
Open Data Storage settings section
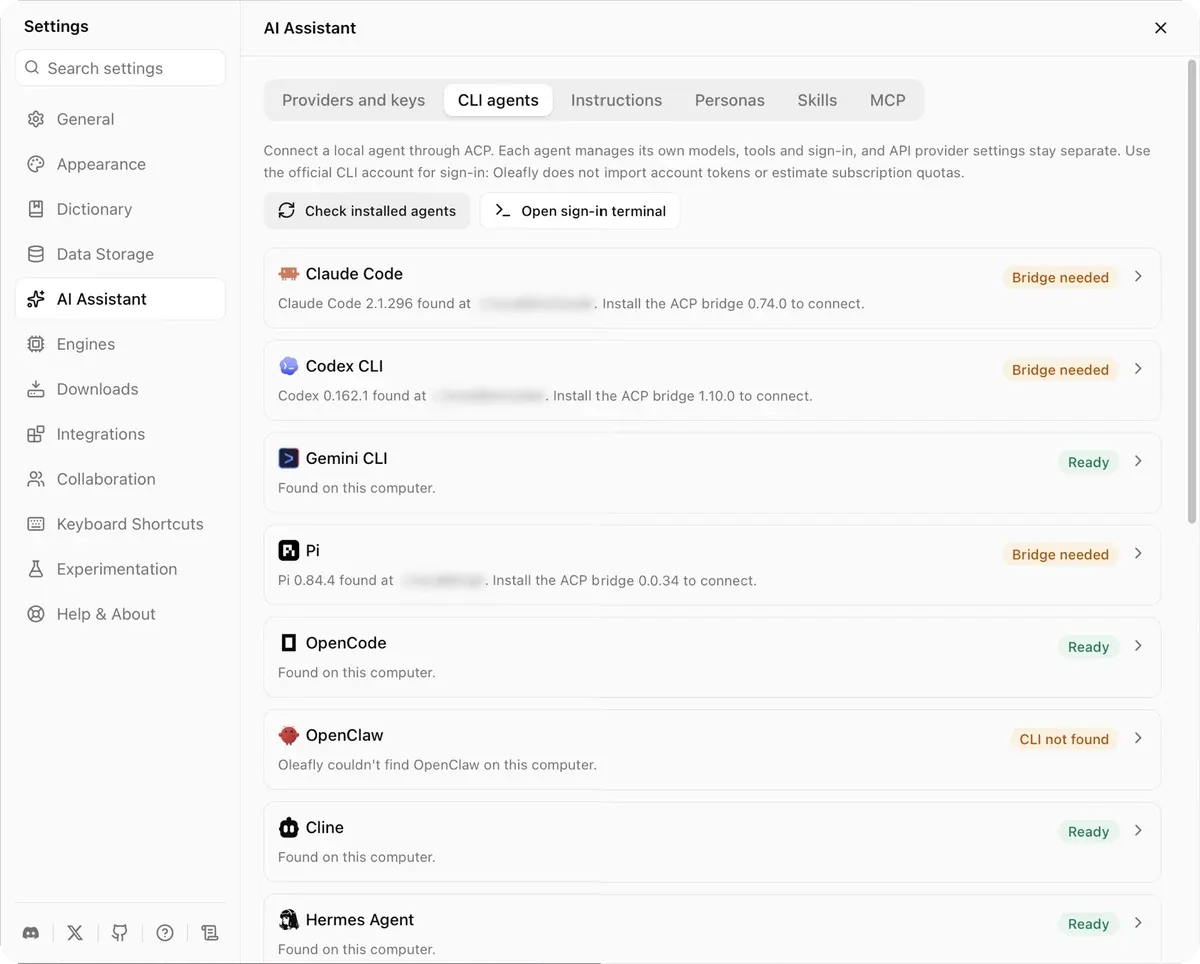pos(120,254)
